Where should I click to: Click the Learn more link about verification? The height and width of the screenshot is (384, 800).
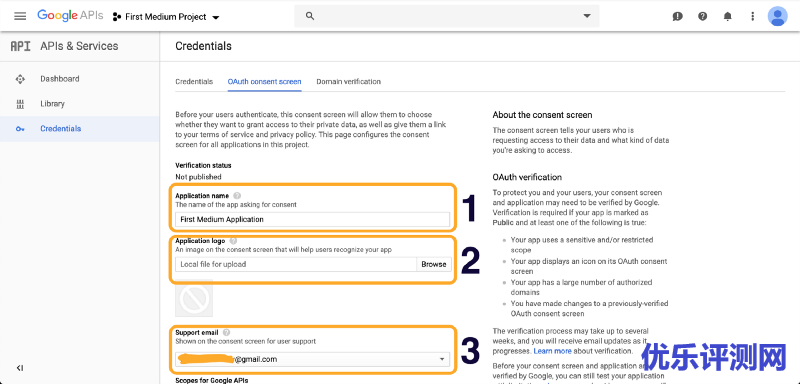point(552,351)
